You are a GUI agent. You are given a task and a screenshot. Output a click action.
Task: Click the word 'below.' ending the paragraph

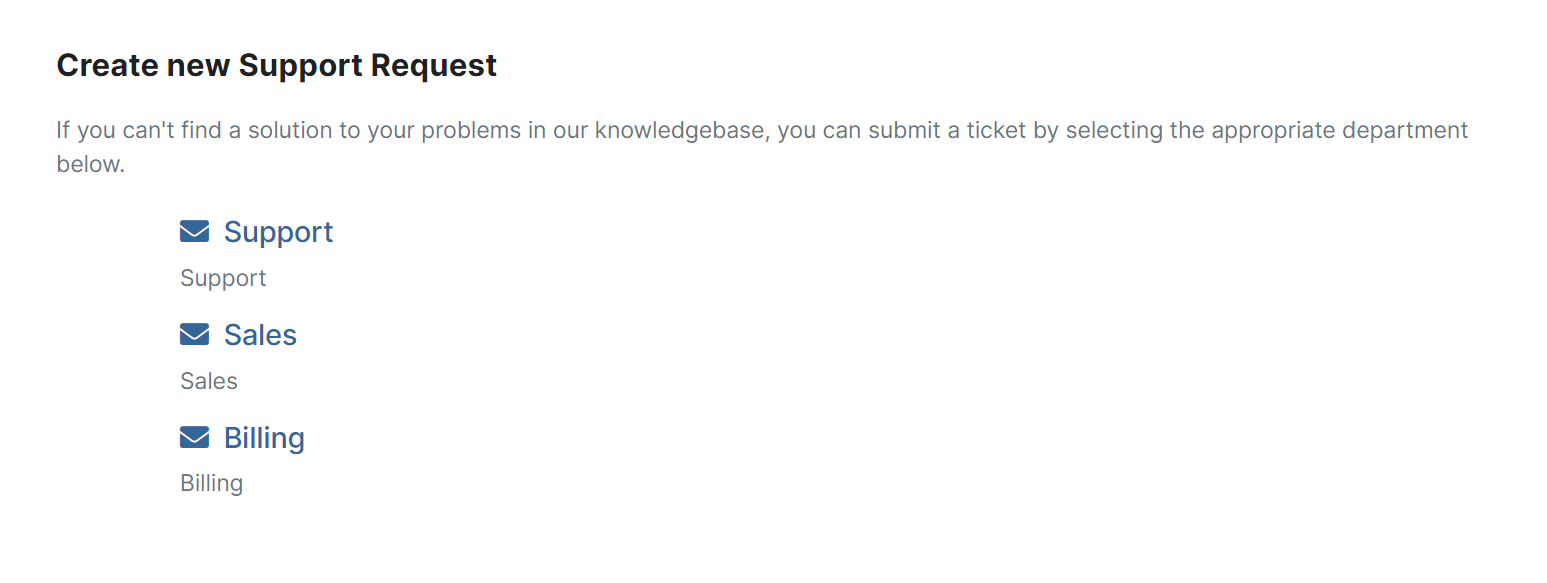pyautogui.click(x=91, y=164)
